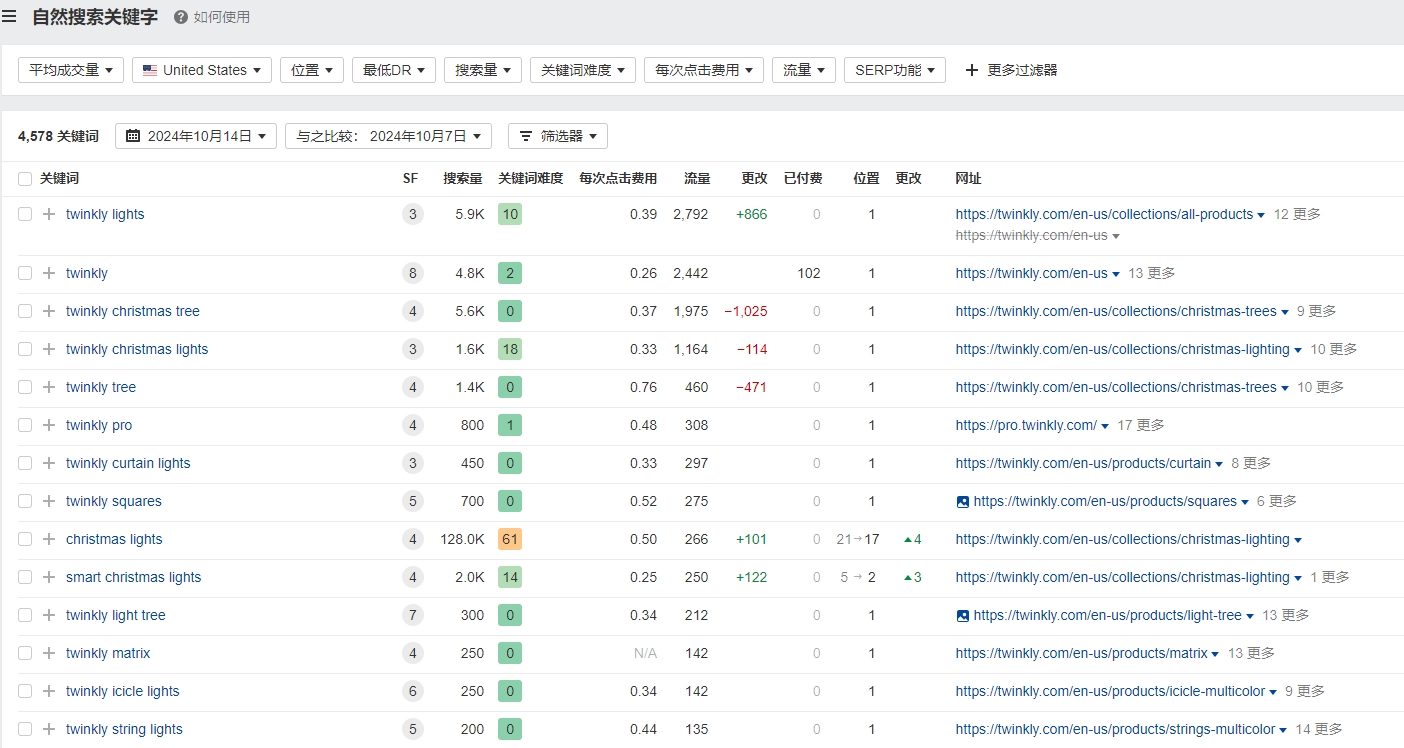Open the products/matrix URL link
This screenshot has width=1404, height=748.
click(1082, 653)
